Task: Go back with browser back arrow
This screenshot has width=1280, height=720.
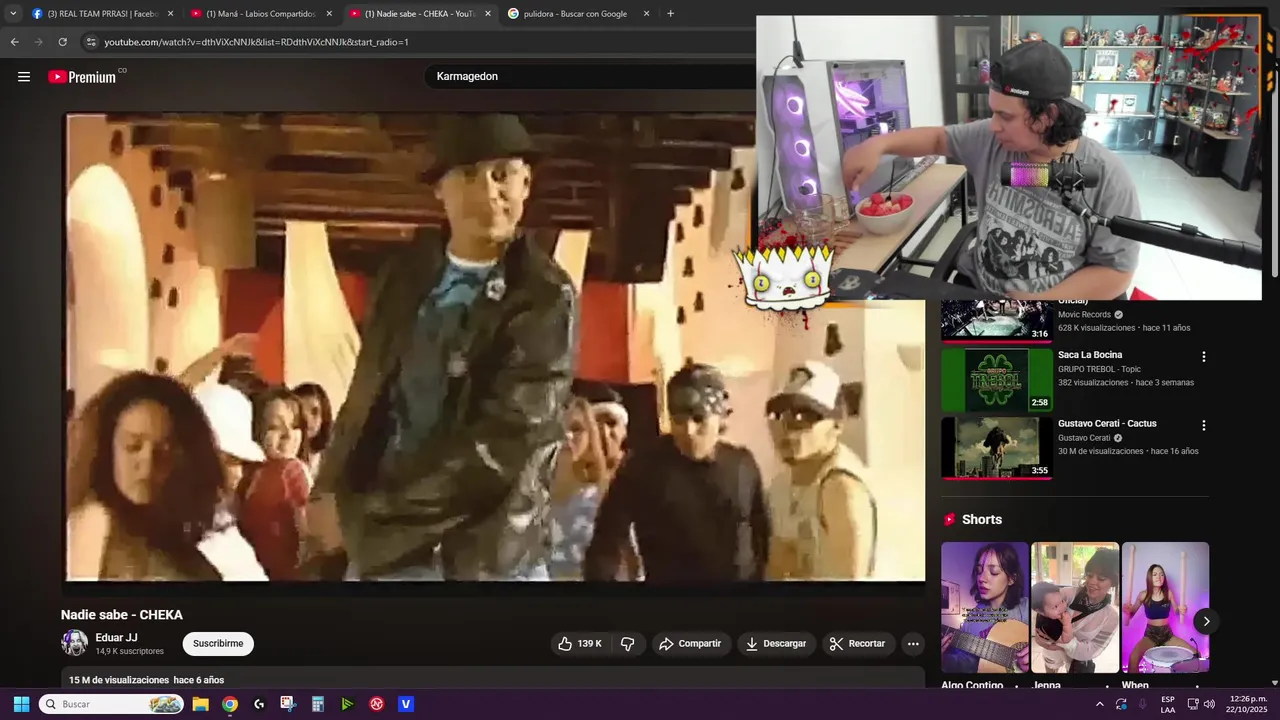Action: pyautogui.click(x=14, y=42)
